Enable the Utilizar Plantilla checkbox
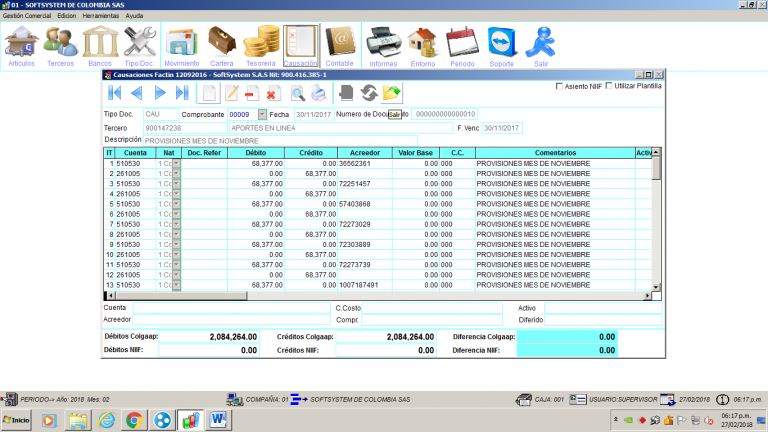The width and height of the screenshot is (768, 432). [x=609, y=86]
